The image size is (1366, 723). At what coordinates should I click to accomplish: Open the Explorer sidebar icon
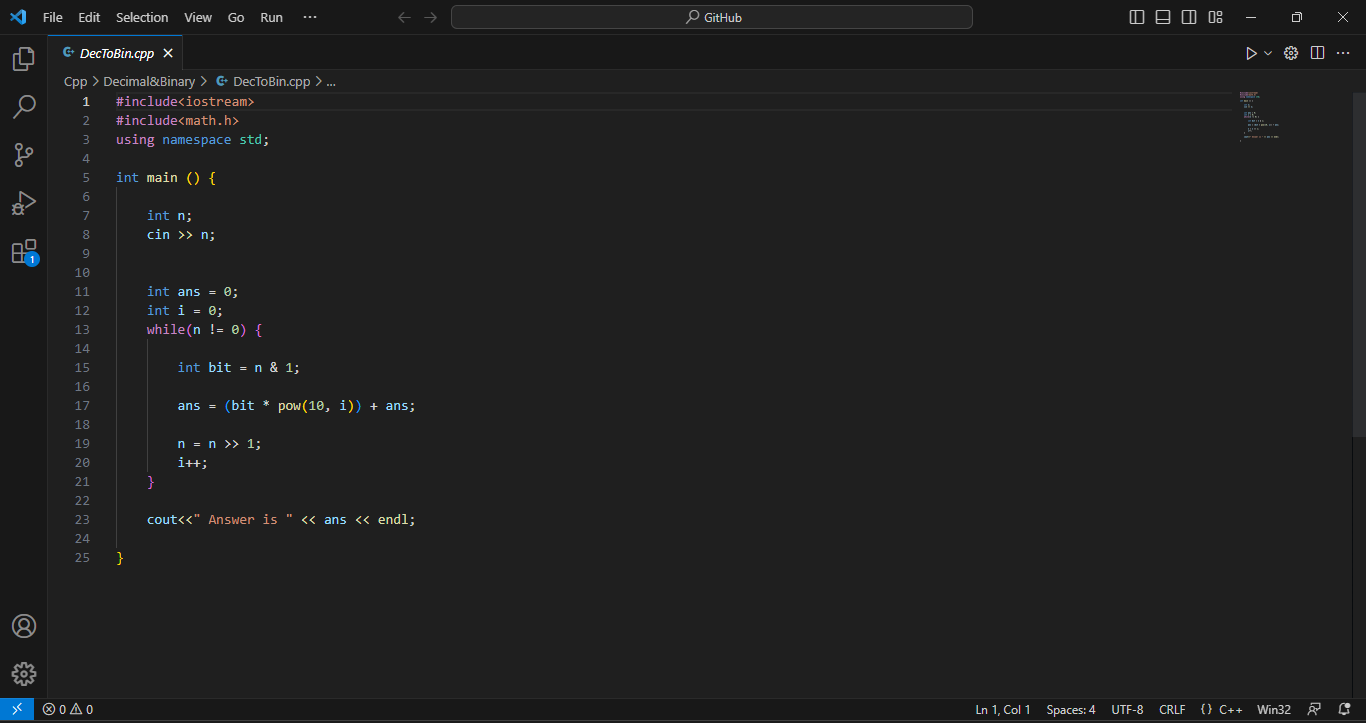tap(24, 59)
